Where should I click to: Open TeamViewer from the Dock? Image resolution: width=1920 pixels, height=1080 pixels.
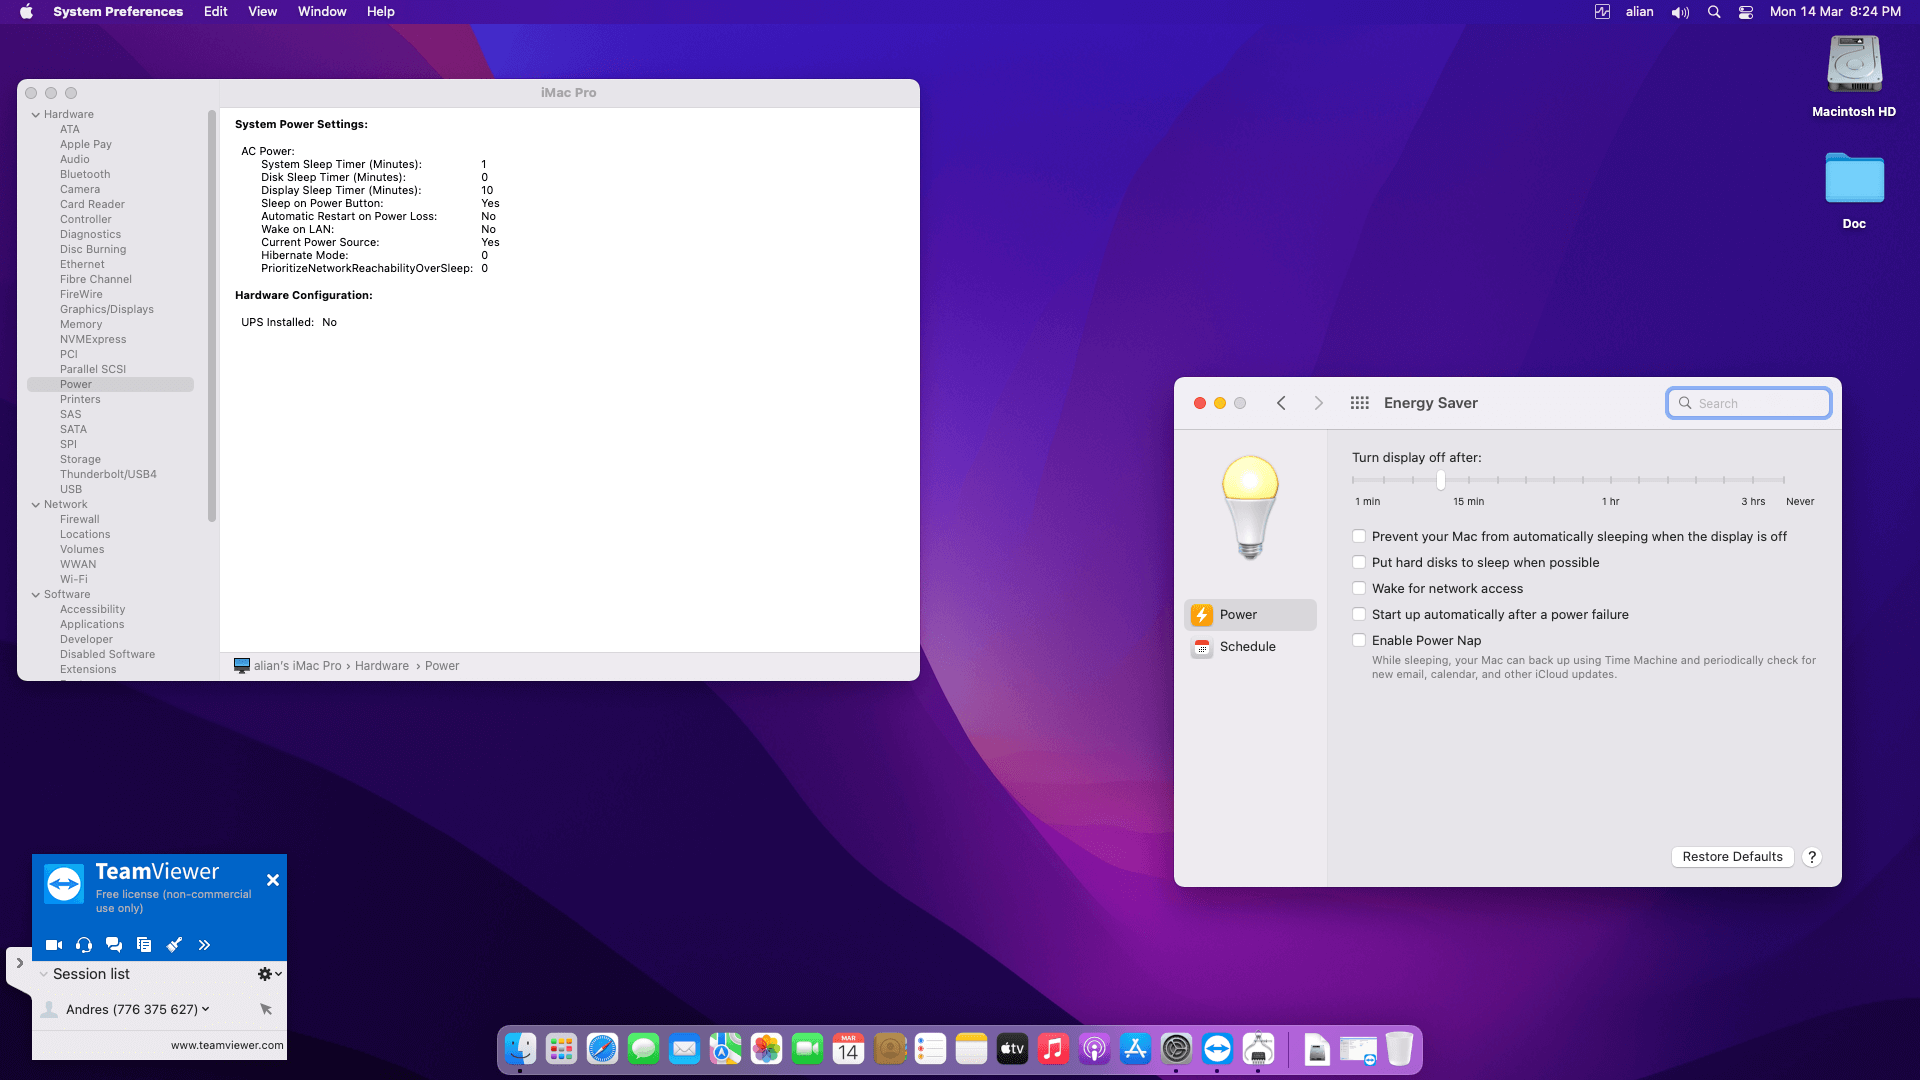[x=1217, y=1049]
